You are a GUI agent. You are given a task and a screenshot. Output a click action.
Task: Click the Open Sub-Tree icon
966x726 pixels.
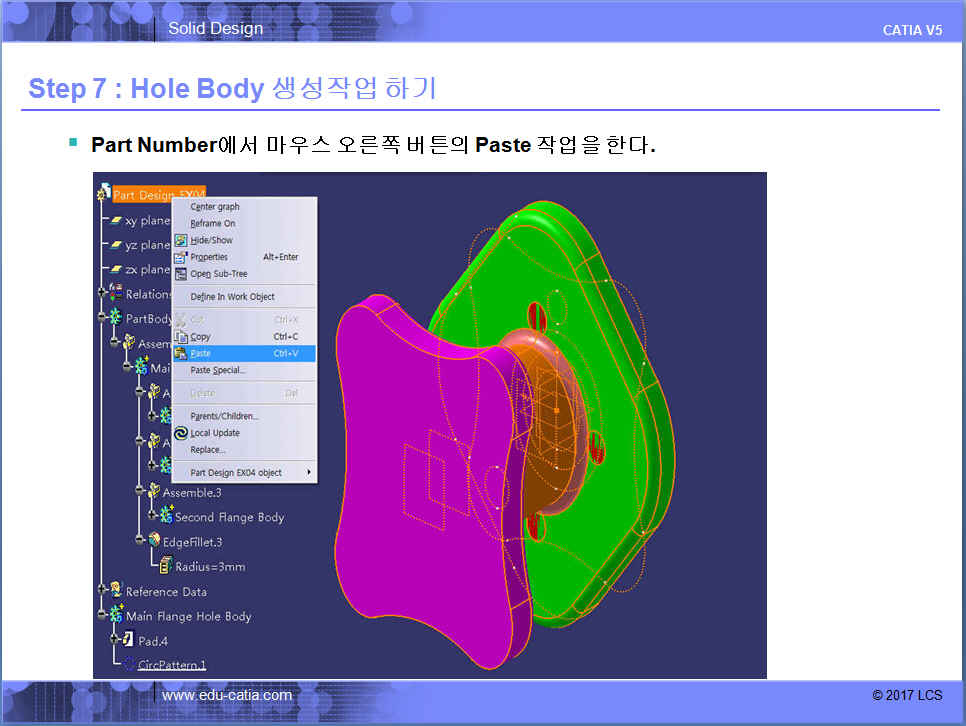click(181, 274)
